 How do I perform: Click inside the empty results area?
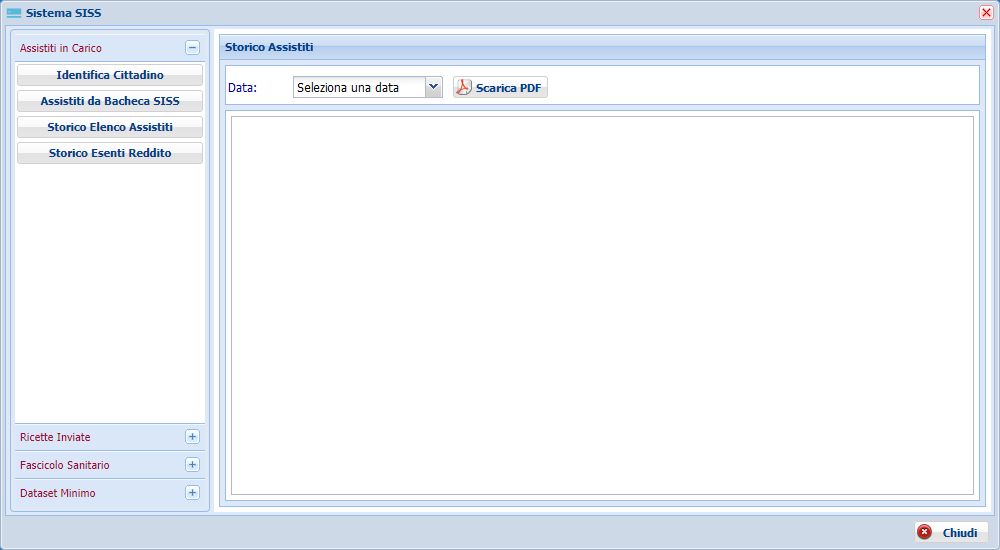pos(602,305)
